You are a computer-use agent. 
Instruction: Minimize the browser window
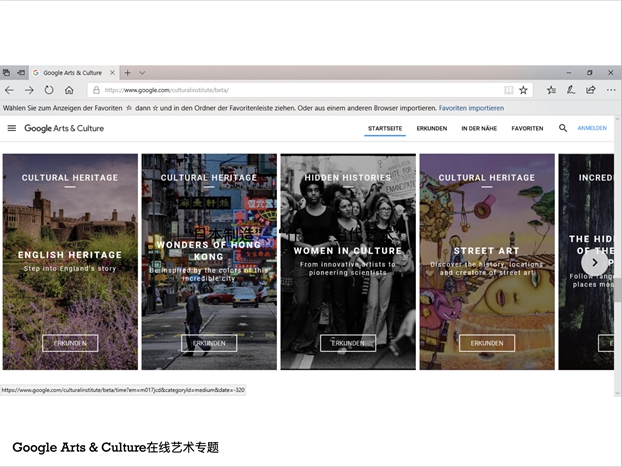pos(569,73)
